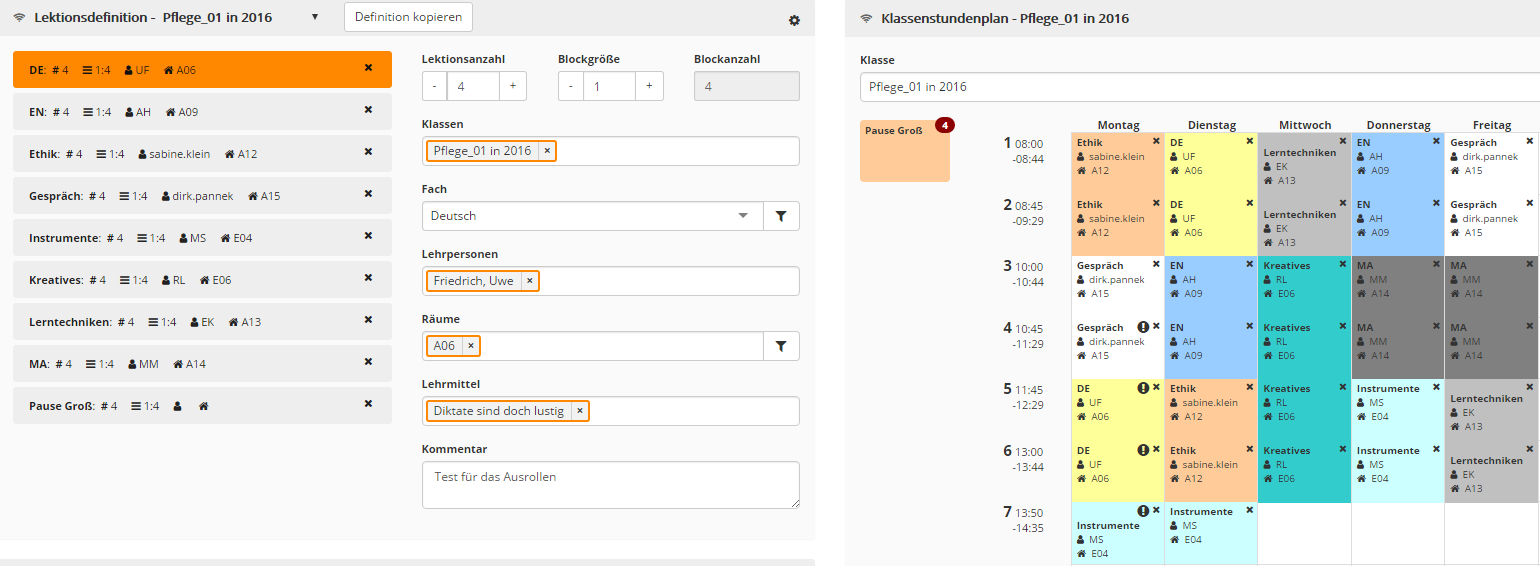Click the Blockgröße value field

point(609,86)
